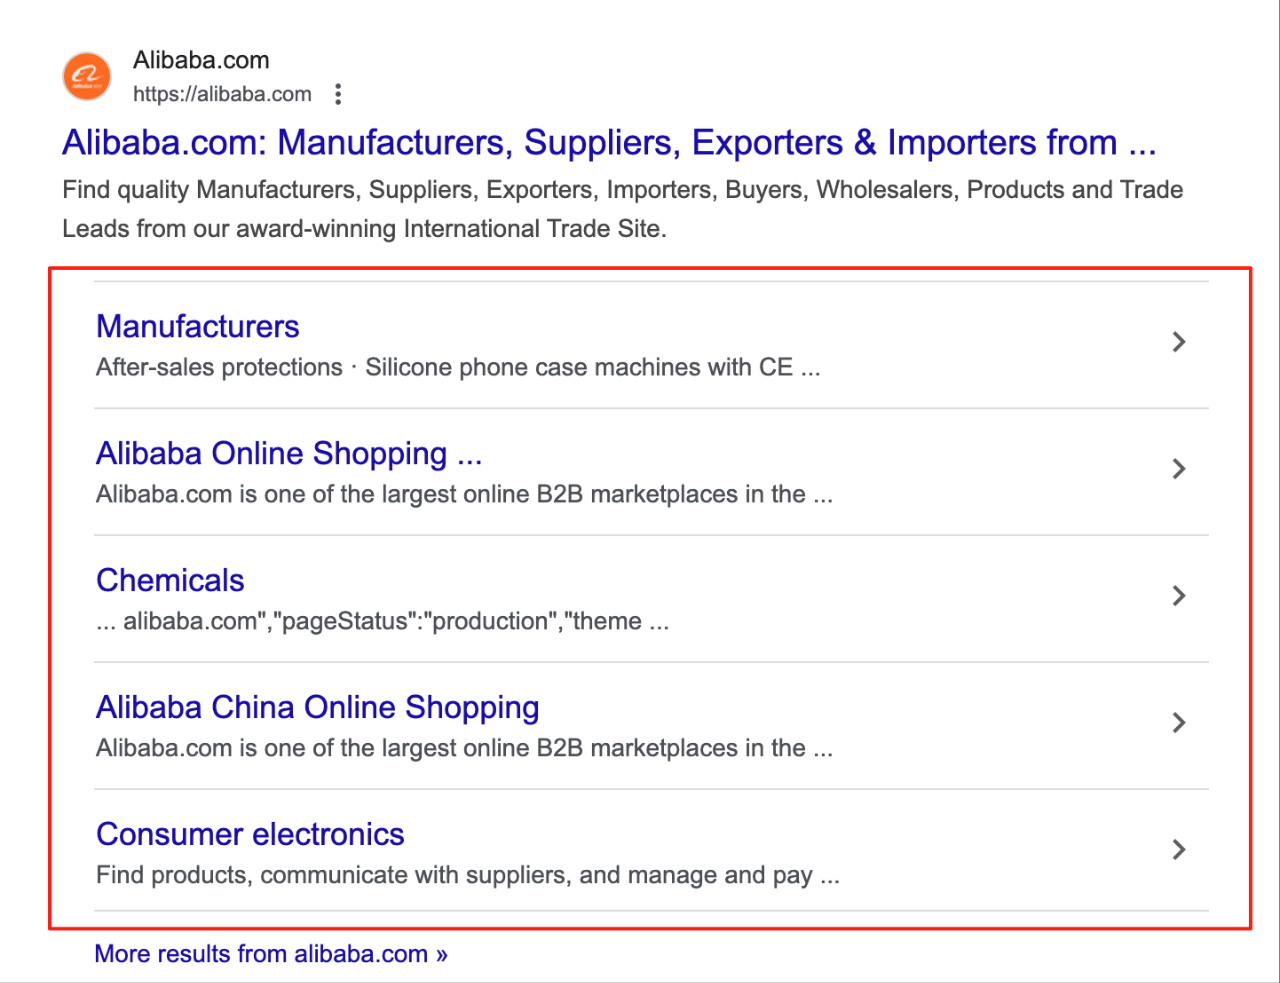1280x983 pixels.
Task: Expand the Alibaba China Online Shopping chevron
Action: tap(1179, 723)
